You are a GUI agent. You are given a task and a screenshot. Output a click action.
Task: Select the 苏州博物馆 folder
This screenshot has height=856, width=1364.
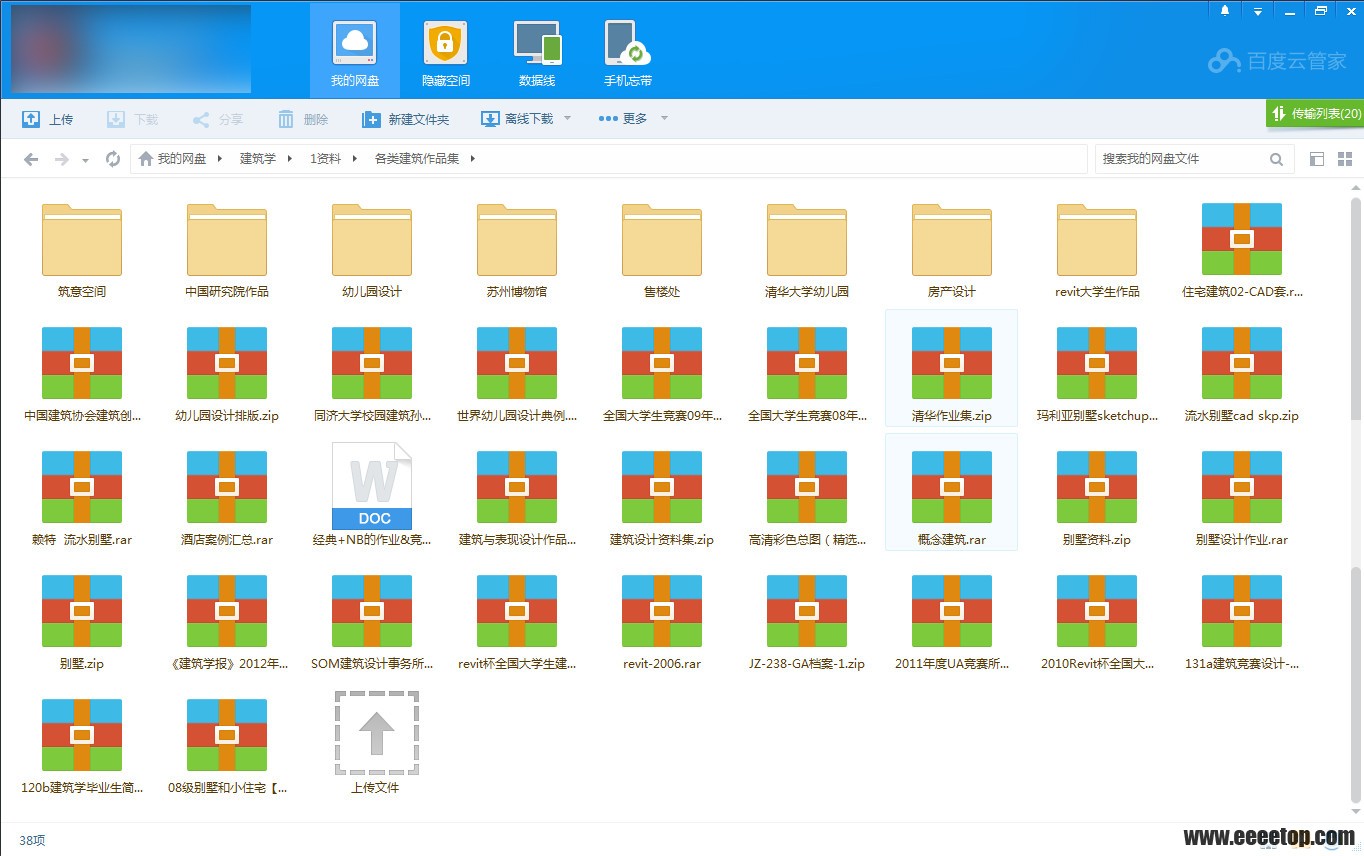pyautogui.click(x=517, y=250)
